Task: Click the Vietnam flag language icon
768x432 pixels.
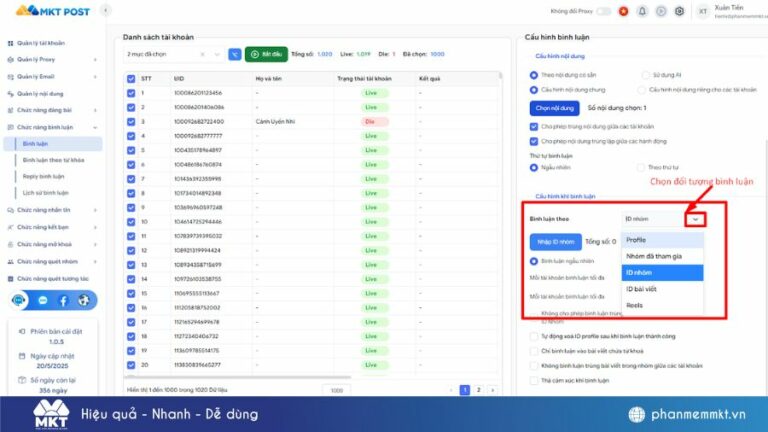Action: pyautogui.click(x=624, y=11)
